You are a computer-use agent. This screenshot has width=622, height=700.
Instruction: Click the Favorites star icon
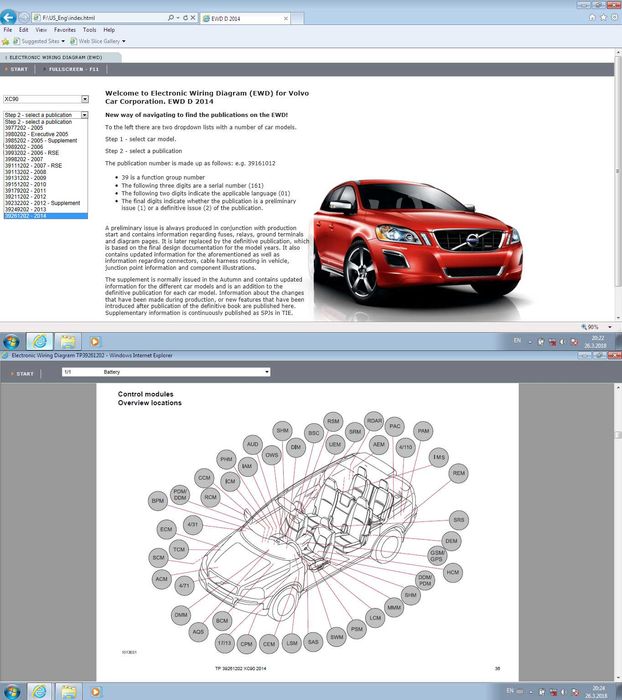point(6,42)
